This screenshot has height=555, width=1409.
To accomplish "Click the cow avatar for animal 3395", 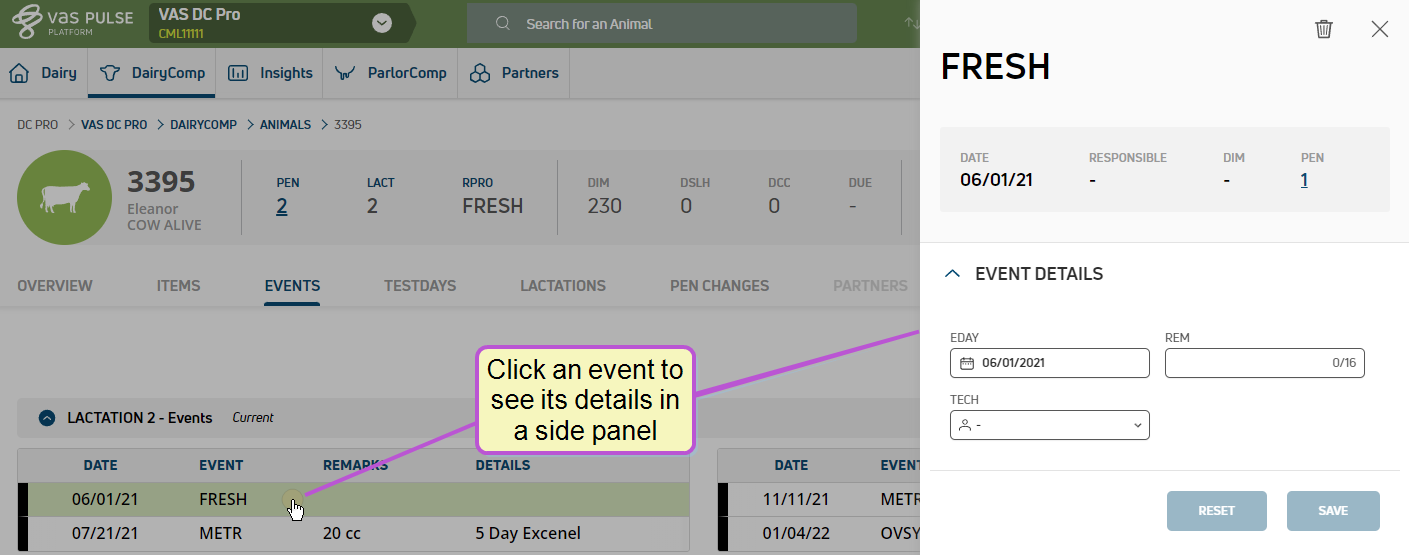I will pos(62,197).
